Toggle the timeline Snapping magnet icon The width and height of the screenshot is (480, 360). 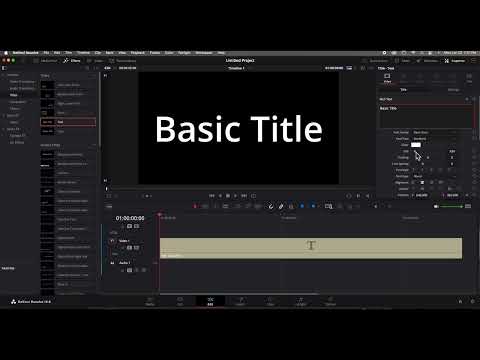[271, 206]
